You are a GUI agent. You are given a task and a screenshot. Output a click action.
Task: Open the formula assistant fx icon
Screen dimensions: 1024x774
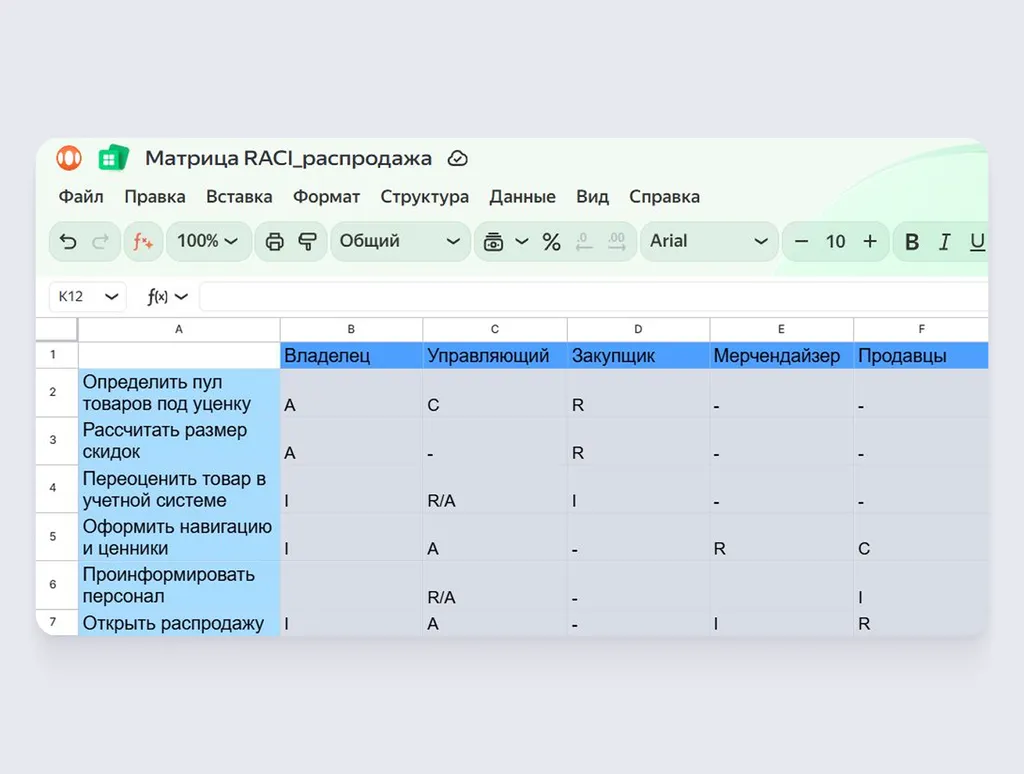[x=142, y=242]
